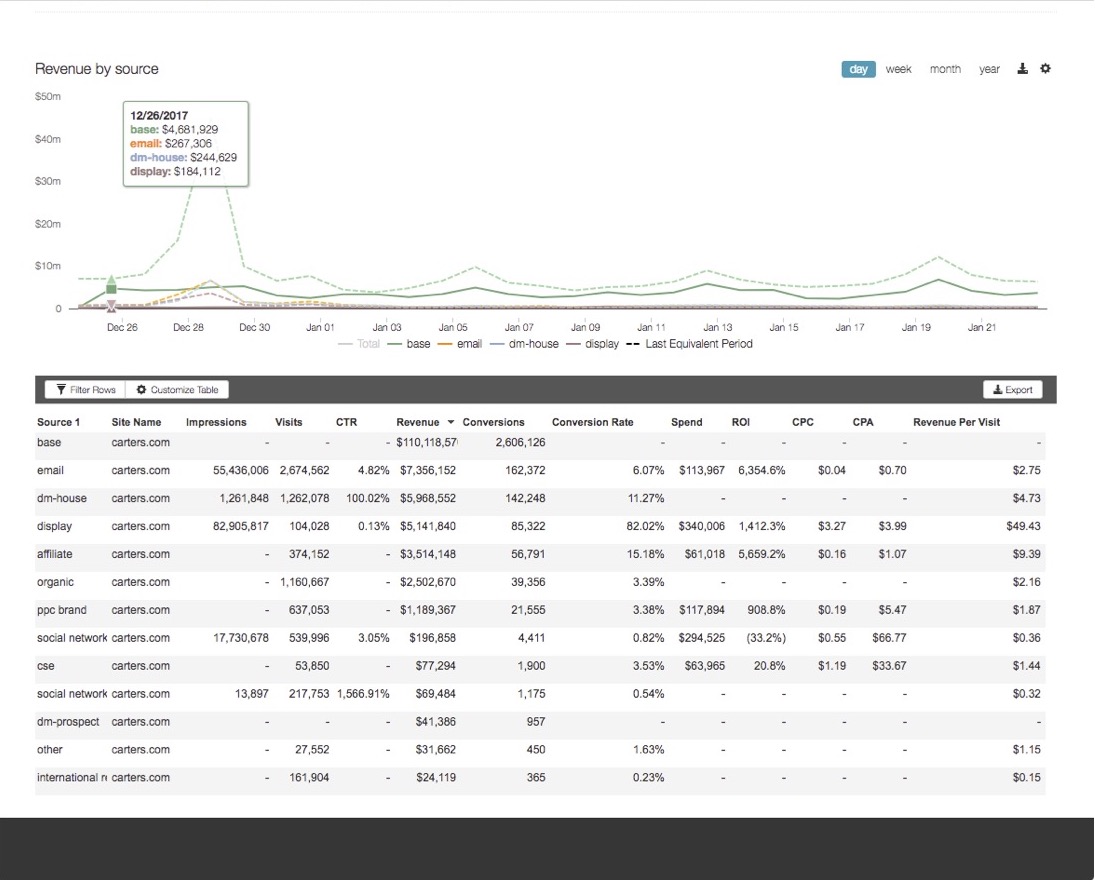Select the dm-house source row label

(x=62, y=498)
